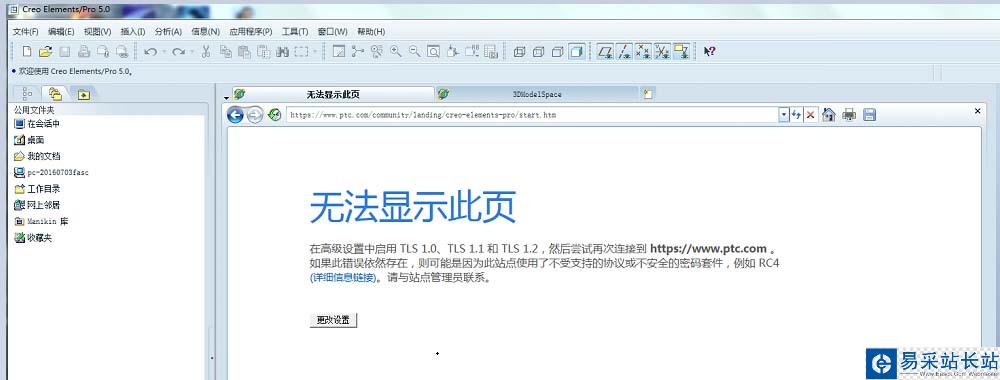
Task: Click the Refit zoom icon
Action: [x=434, y=52]
